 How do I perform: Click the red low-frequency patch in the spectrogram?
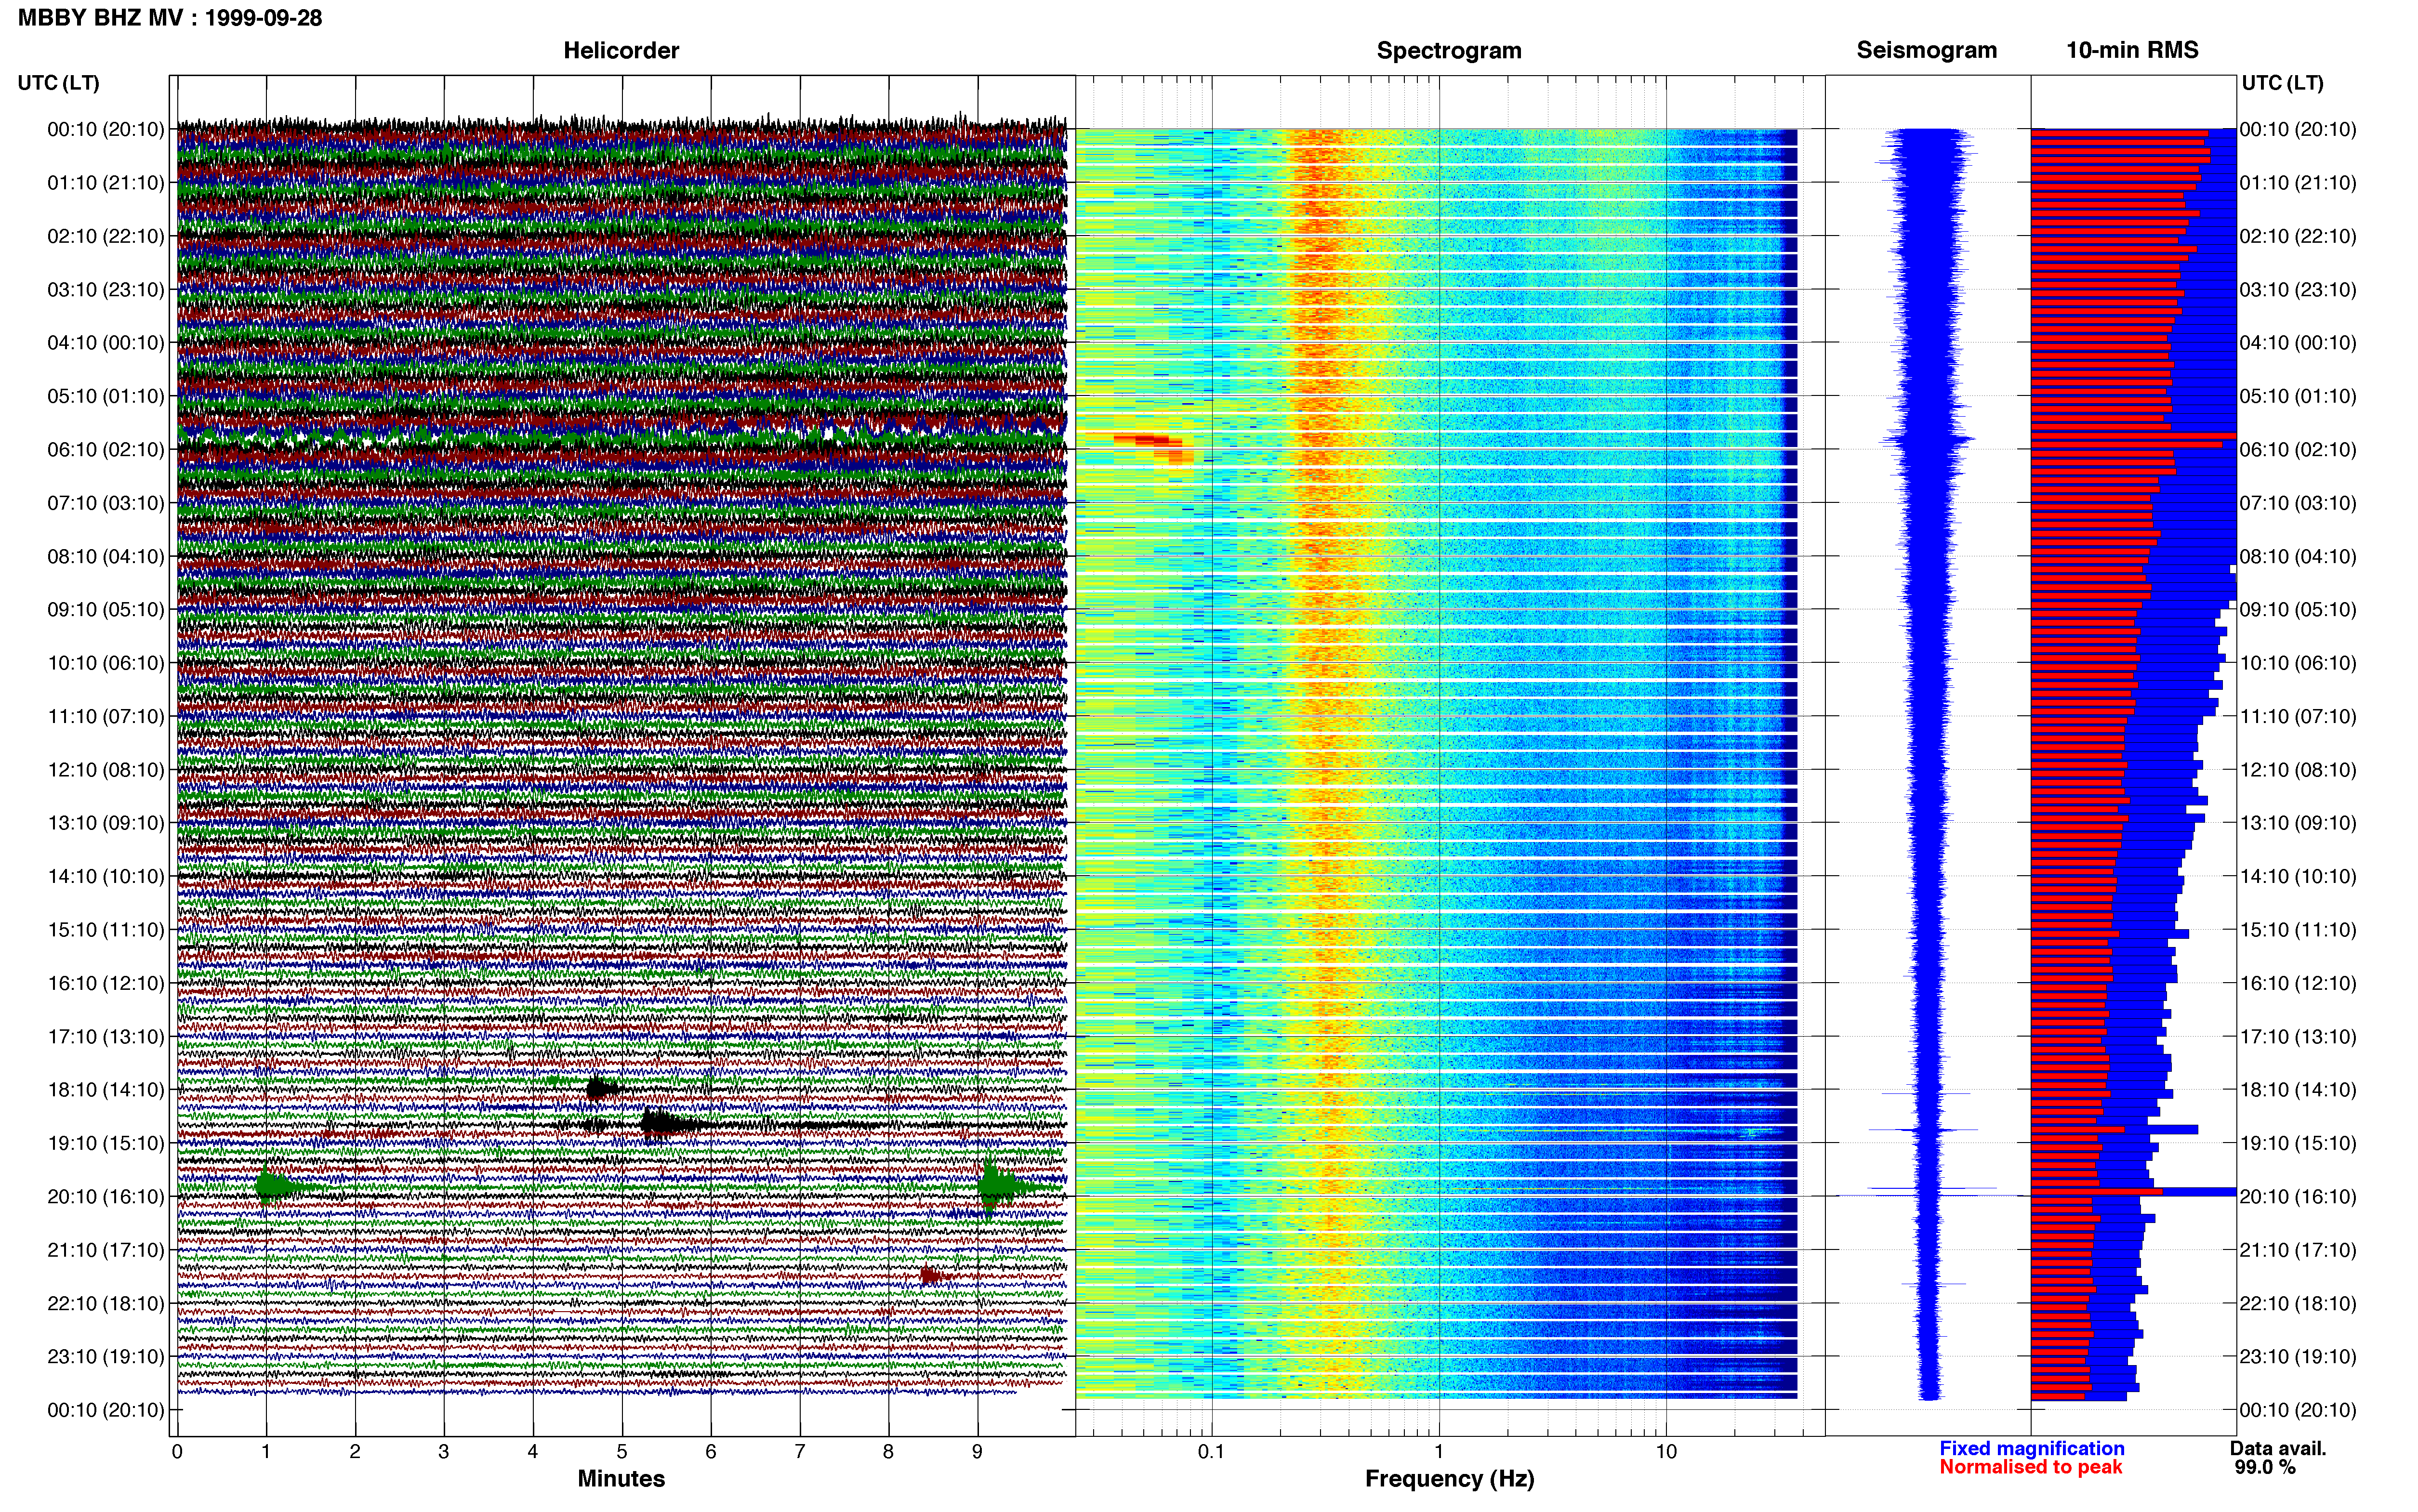pyautogui.click(x=1153, y=448)
